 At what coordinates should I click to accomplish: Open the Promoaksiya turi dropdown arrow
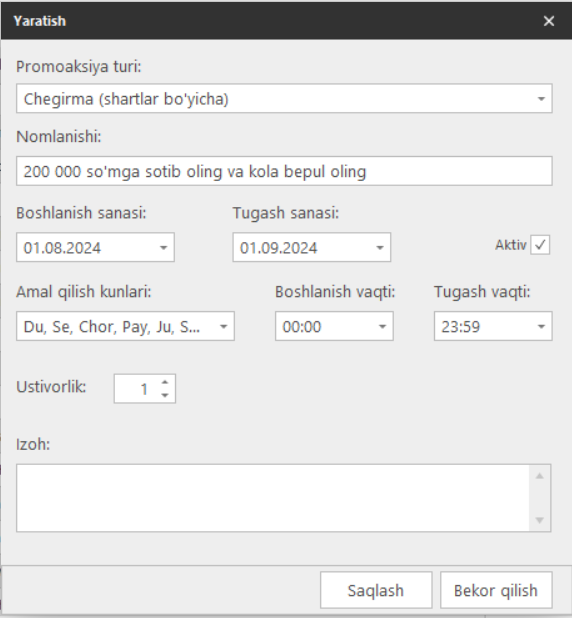(541, 99)
